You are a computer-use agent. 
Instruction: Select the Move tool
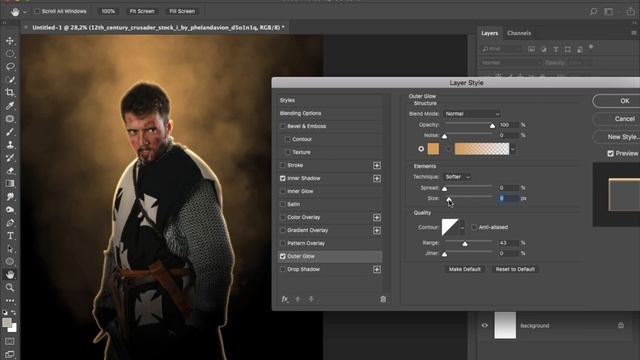[10, 41]
